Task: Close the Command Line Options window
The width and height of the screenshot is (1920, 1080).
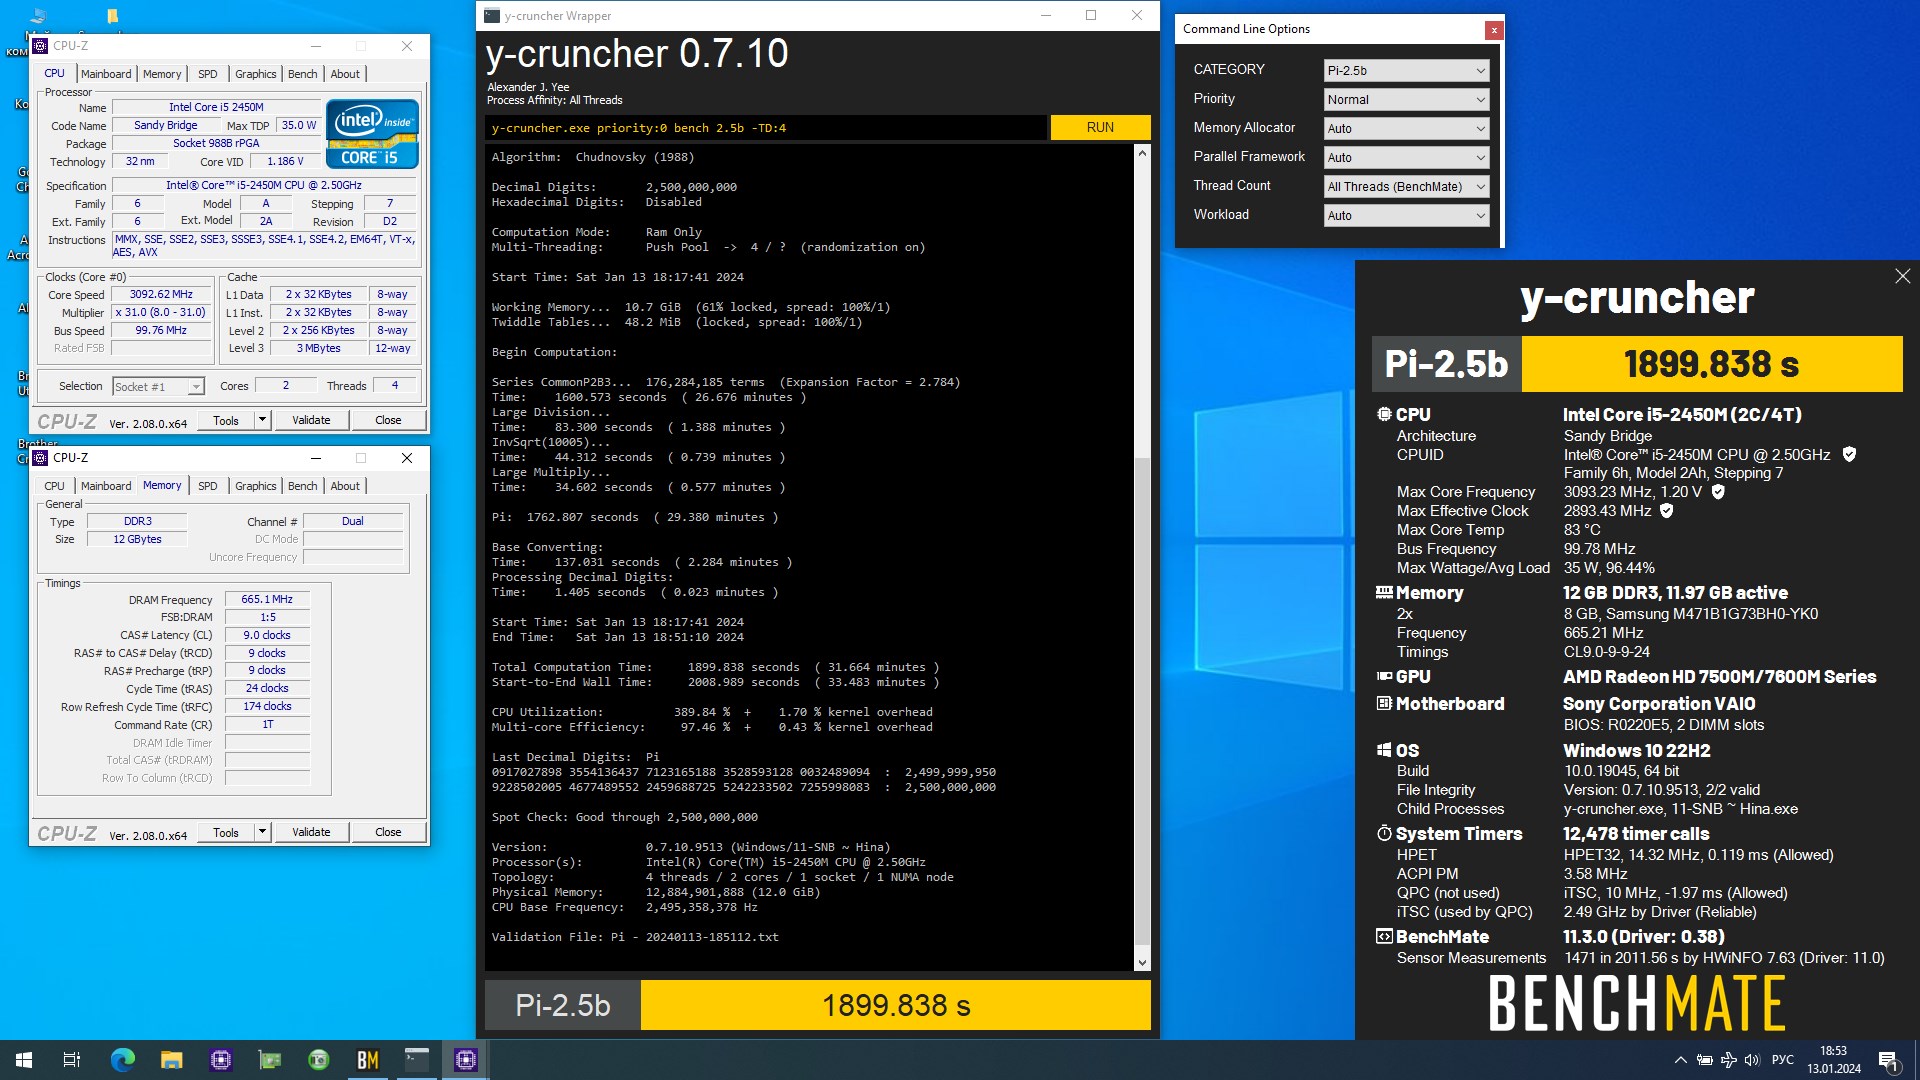Action: tap(1494, 30)
